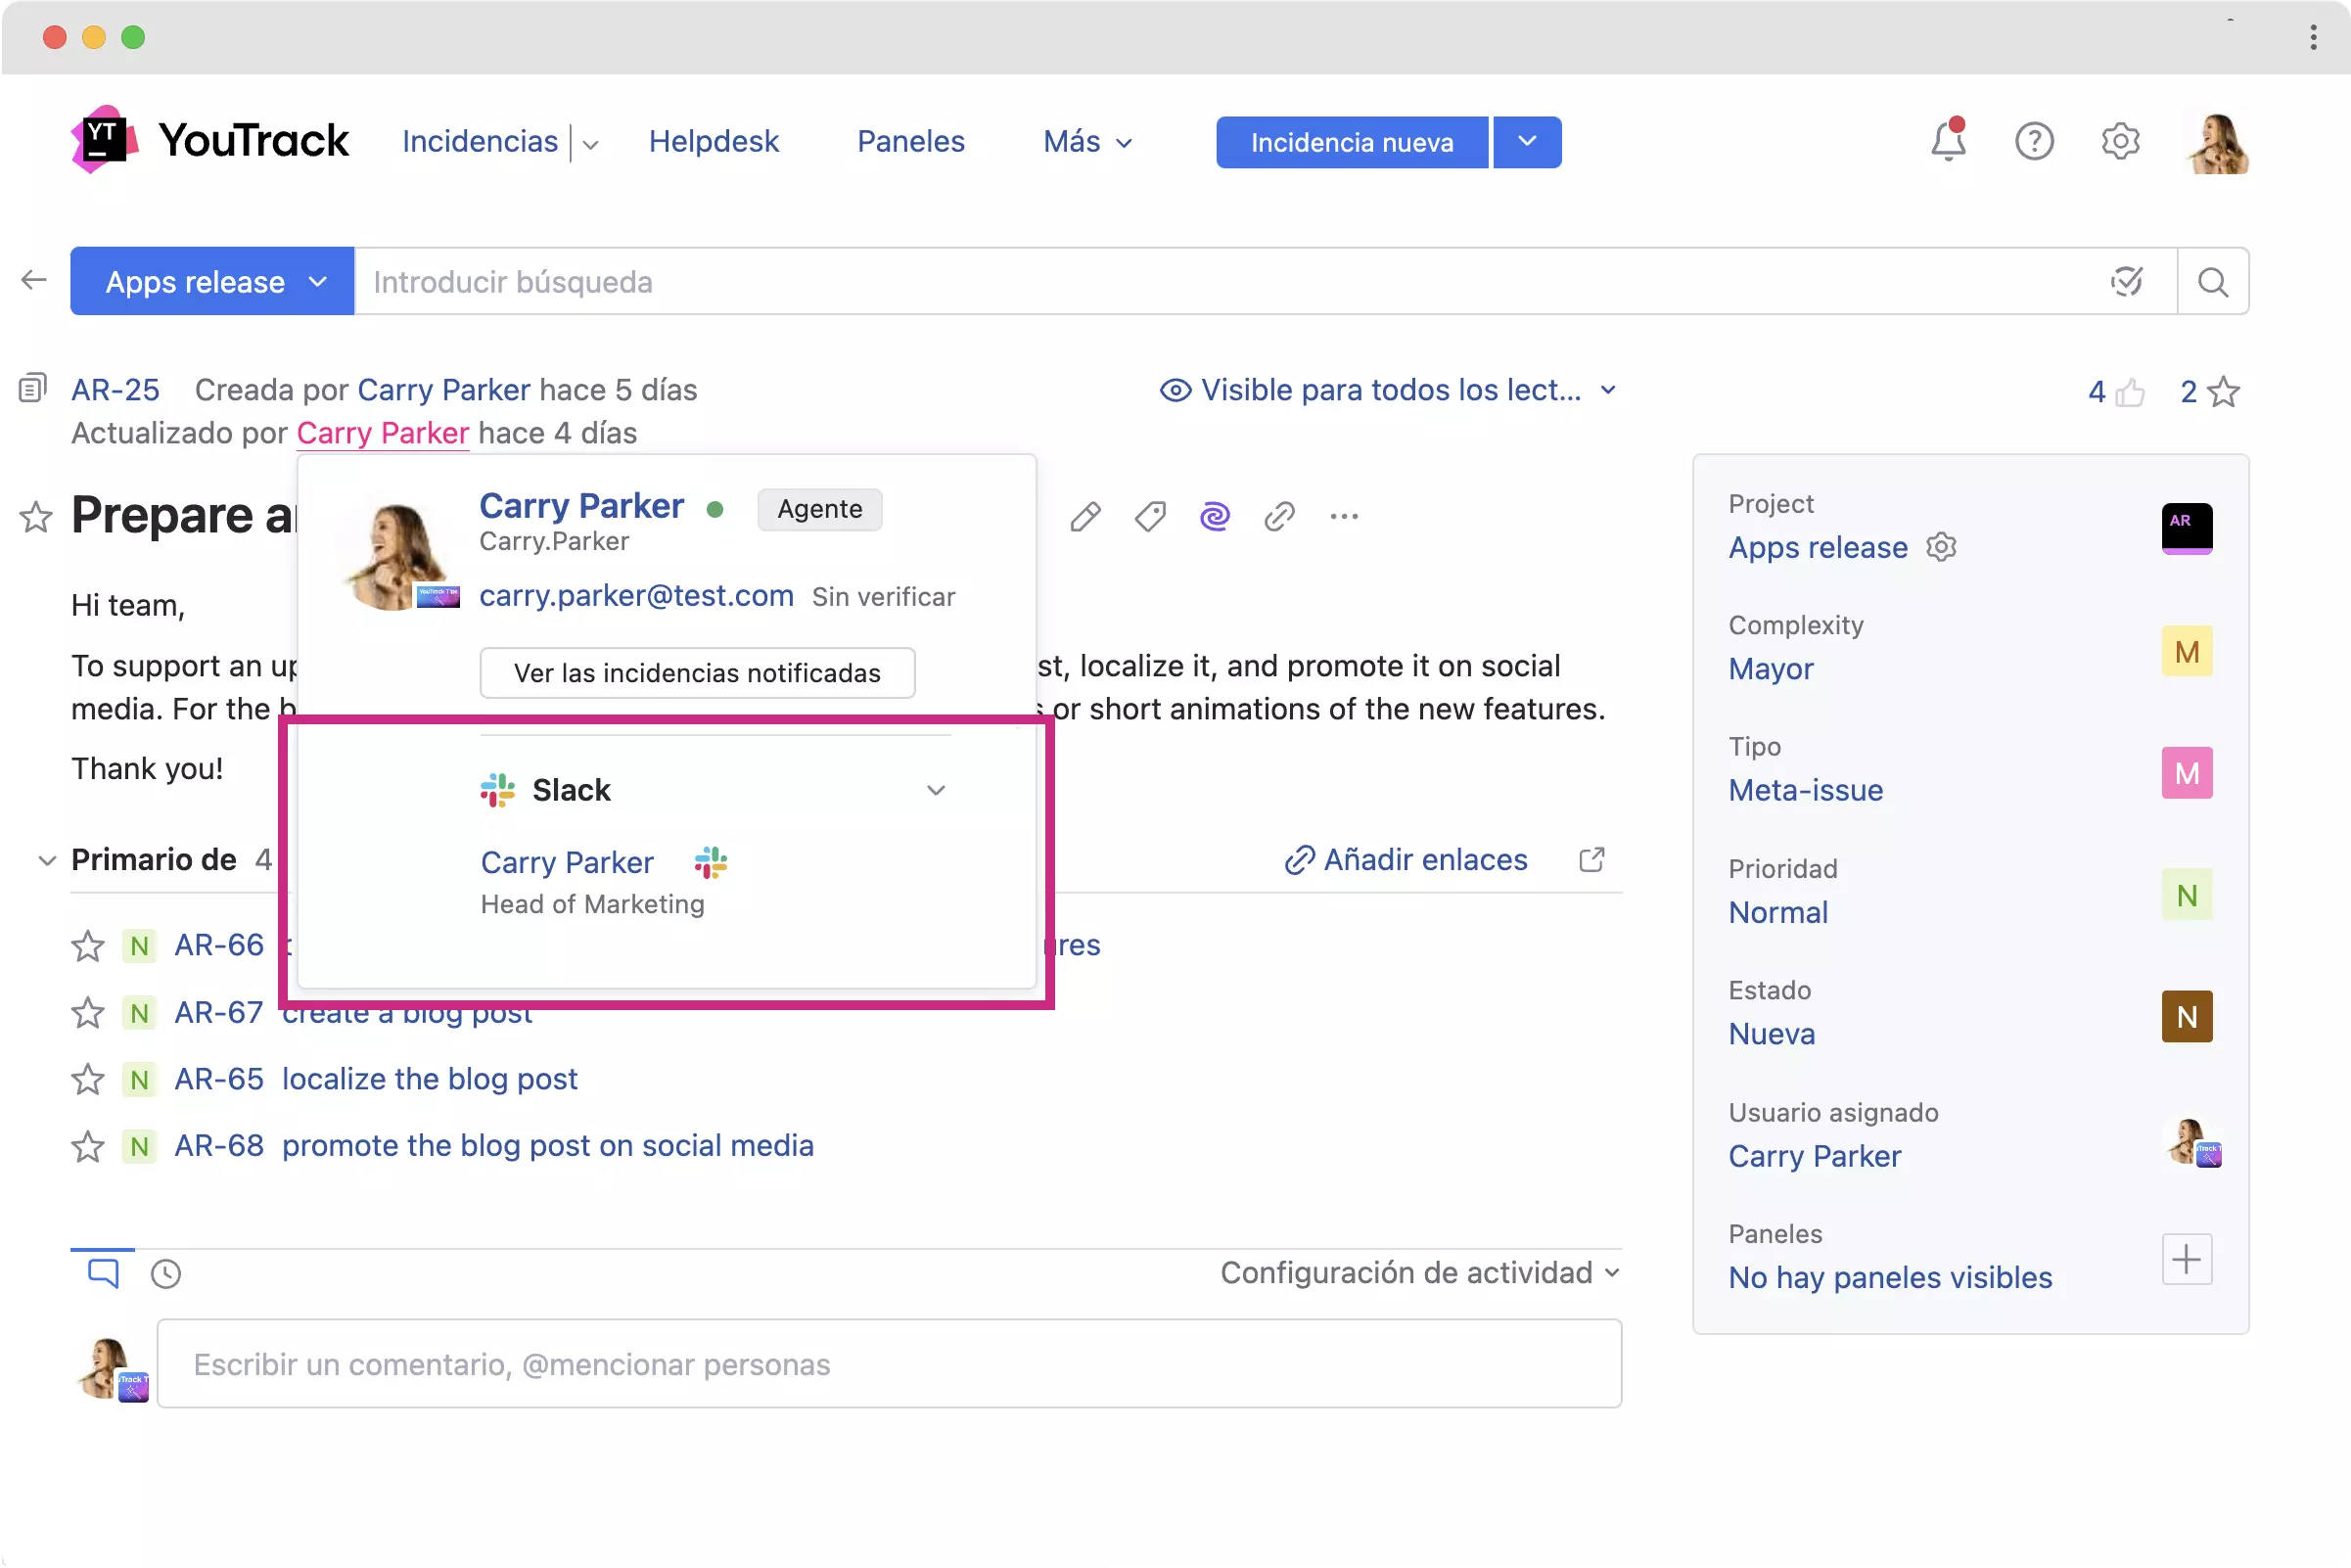Open the Helpdesk menu item
Image resolution: width=2351 pixels, height=1568 pixels.
pyautogui.click(x=713, y=141)
